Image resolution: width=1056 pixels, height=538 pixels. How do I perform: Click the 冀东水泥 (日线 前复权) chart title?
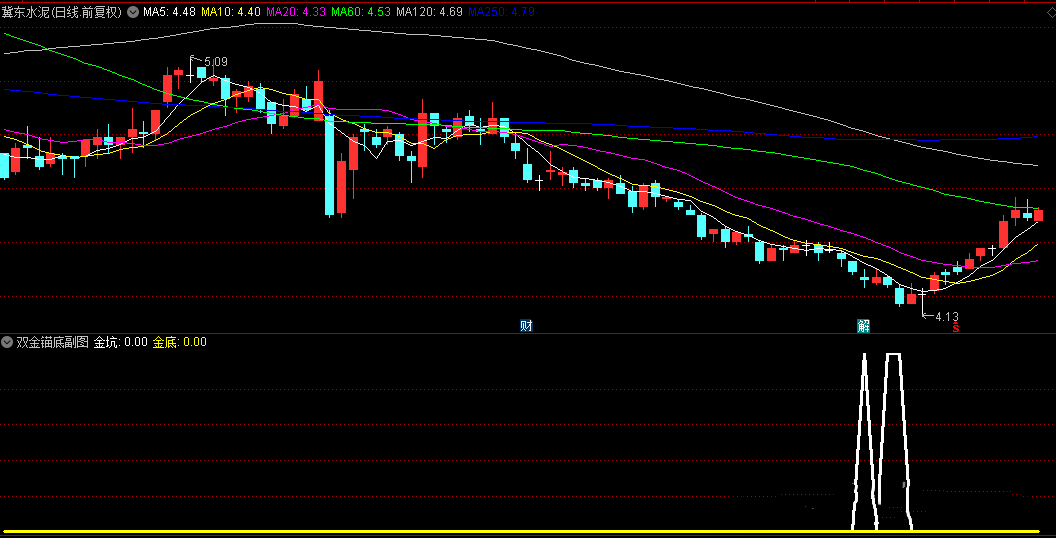(61, 13)
